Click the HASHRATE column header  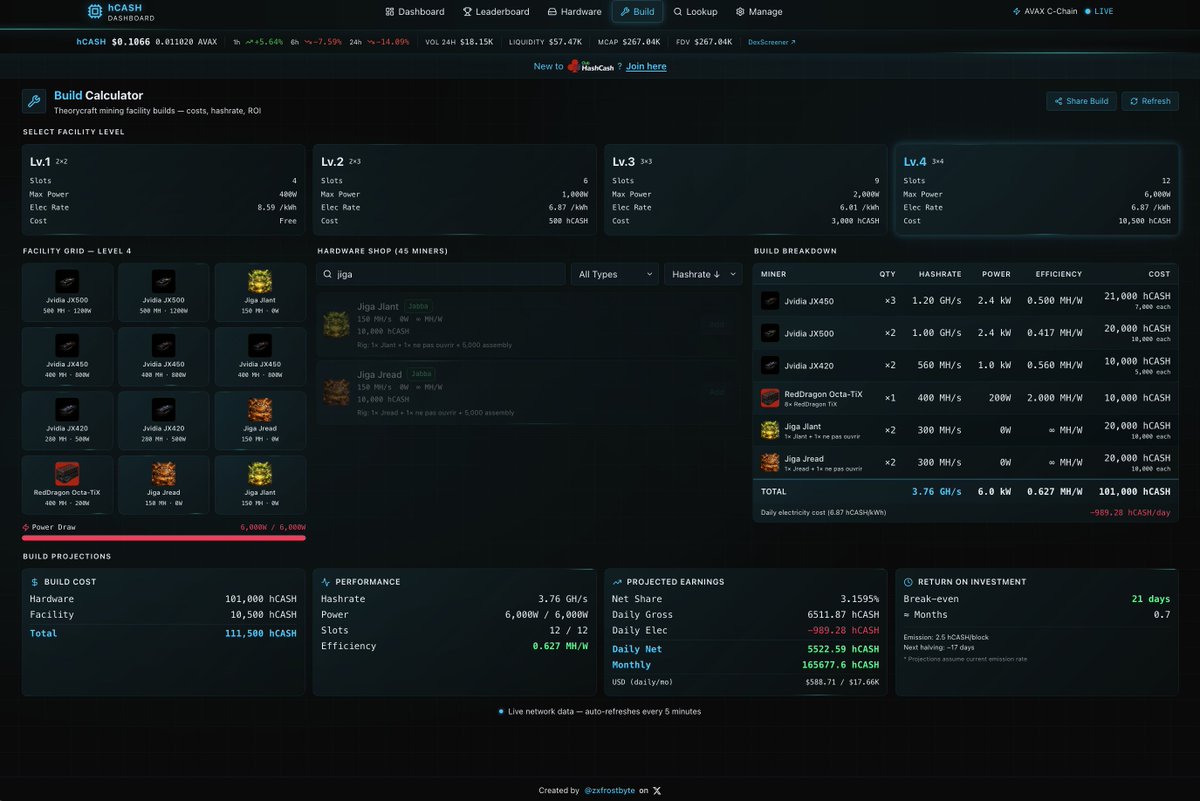click(940, 274)
